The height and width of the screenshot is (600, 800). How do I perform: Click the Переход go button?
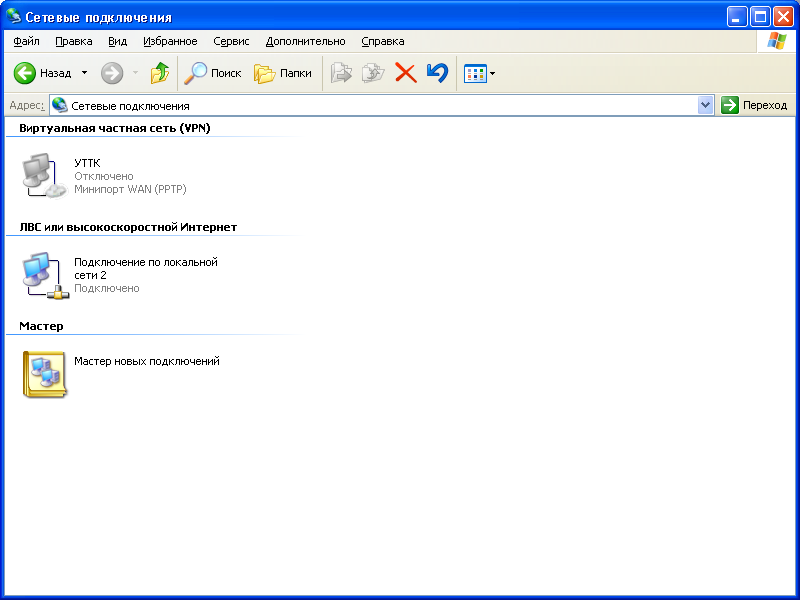click(755, 106)
